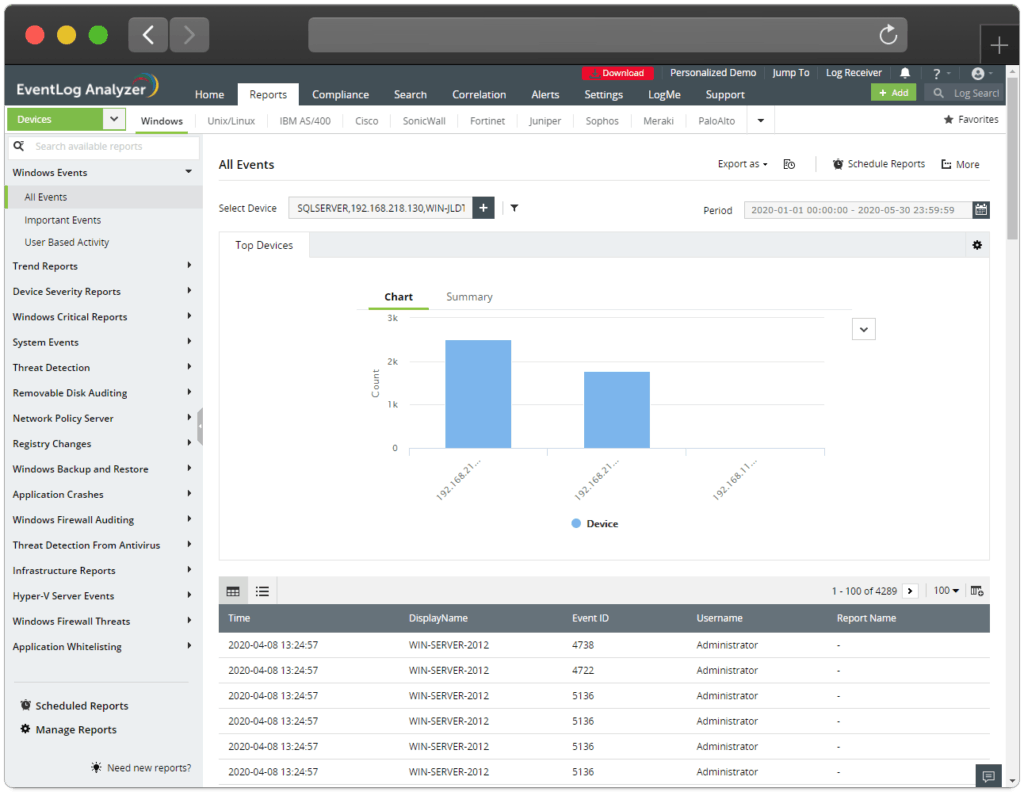The height and width of the screenshot is (792, 1024).
Task: Click Schedule Reports button
Action: coord(878,164)
